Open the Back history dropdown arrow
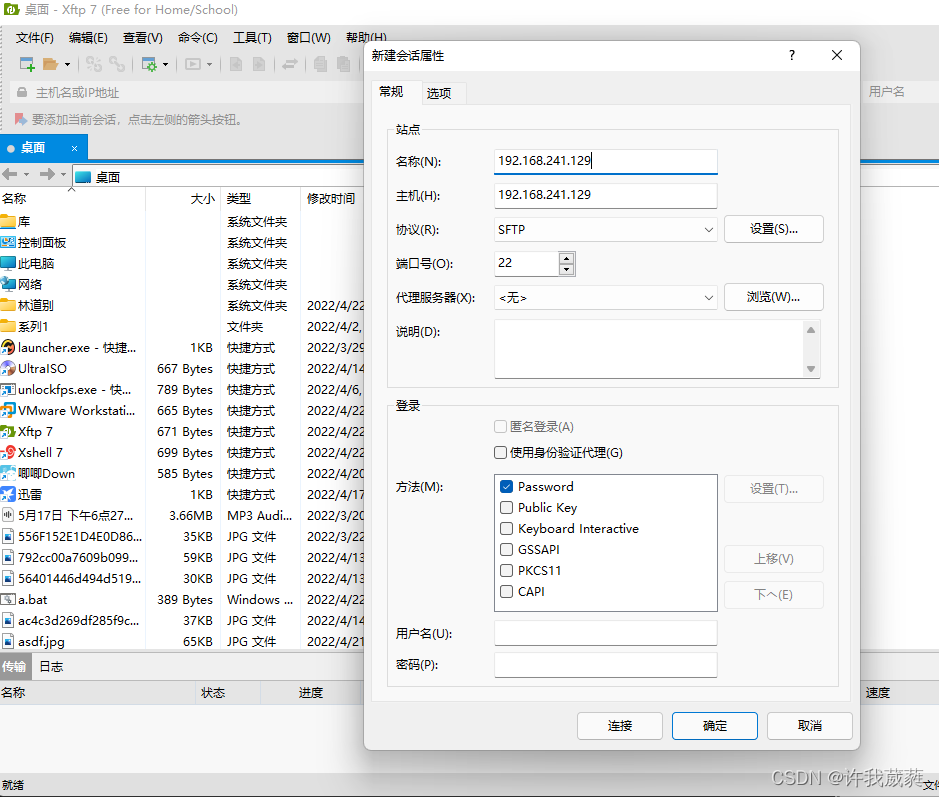This screenshot has width=939, height=797. click(26, 174)
